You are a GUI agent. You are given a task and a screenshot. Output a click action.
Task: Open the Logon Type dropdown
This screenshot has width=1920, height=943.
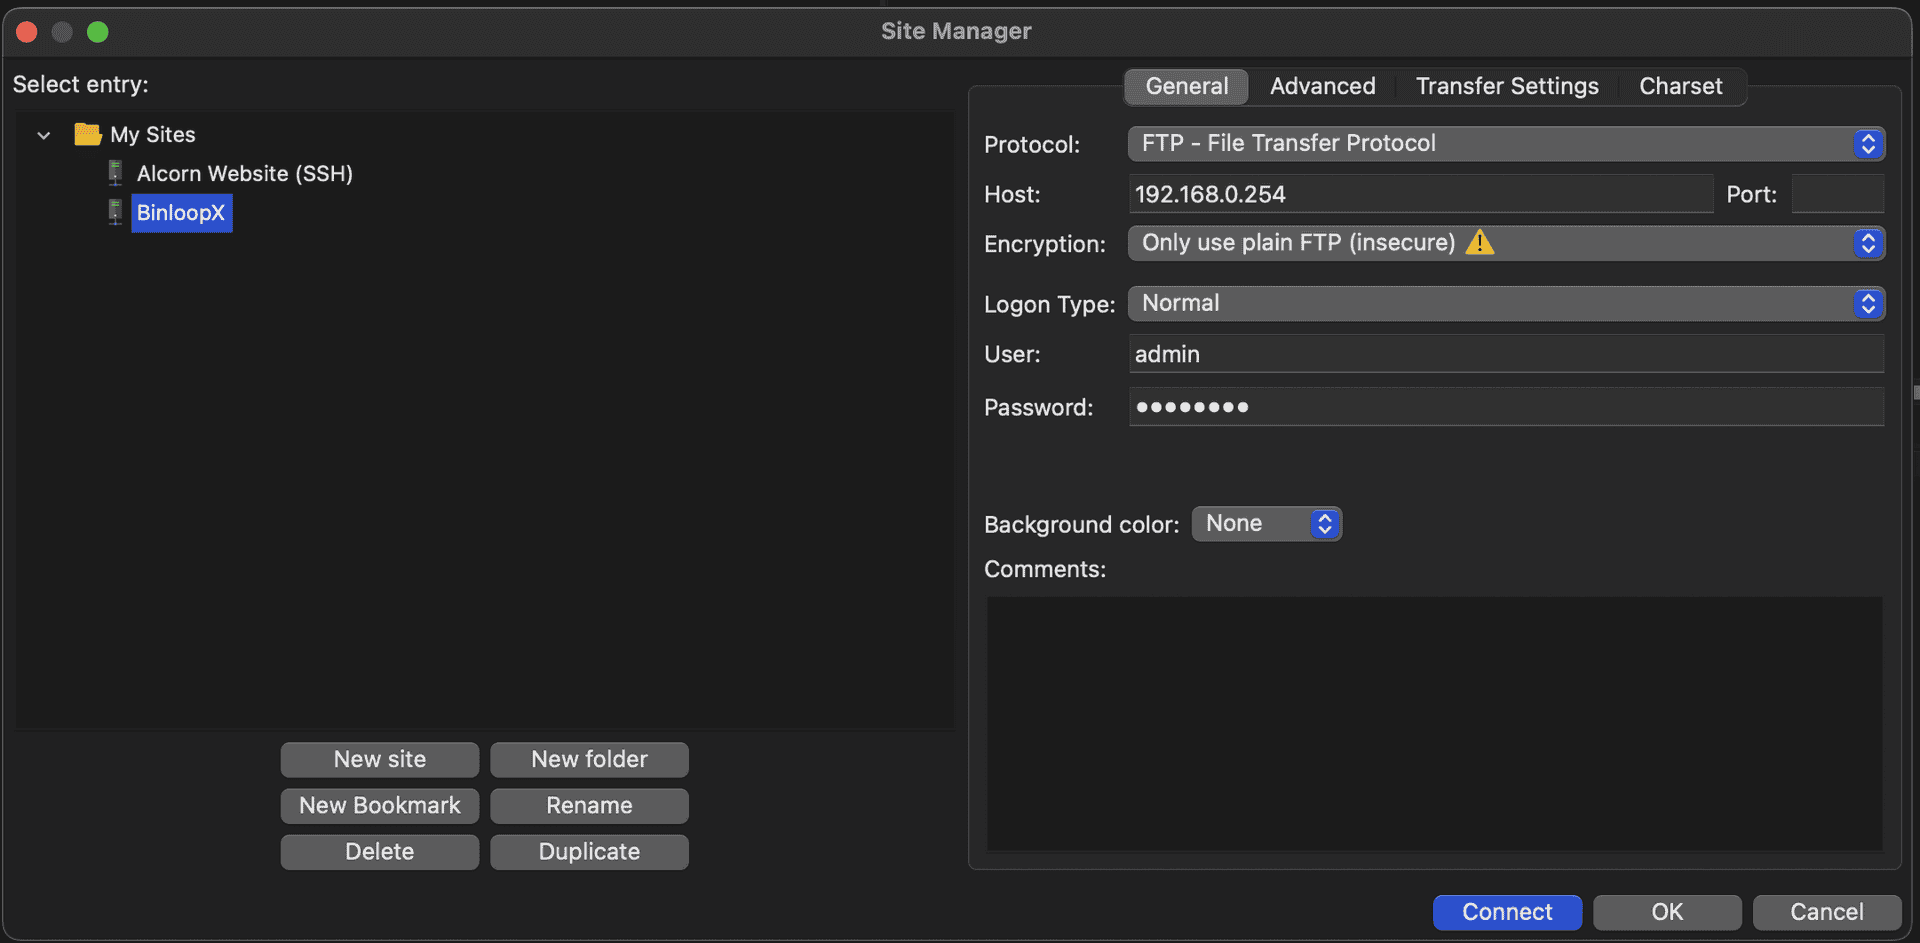click(1505, 304)
